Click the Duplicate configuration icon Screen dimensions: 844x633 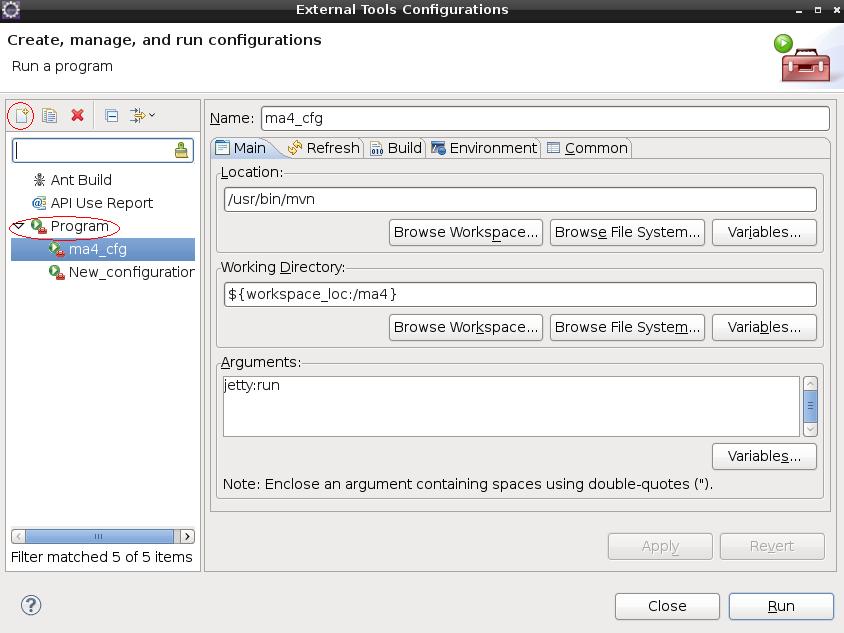[x=49, y=116]
